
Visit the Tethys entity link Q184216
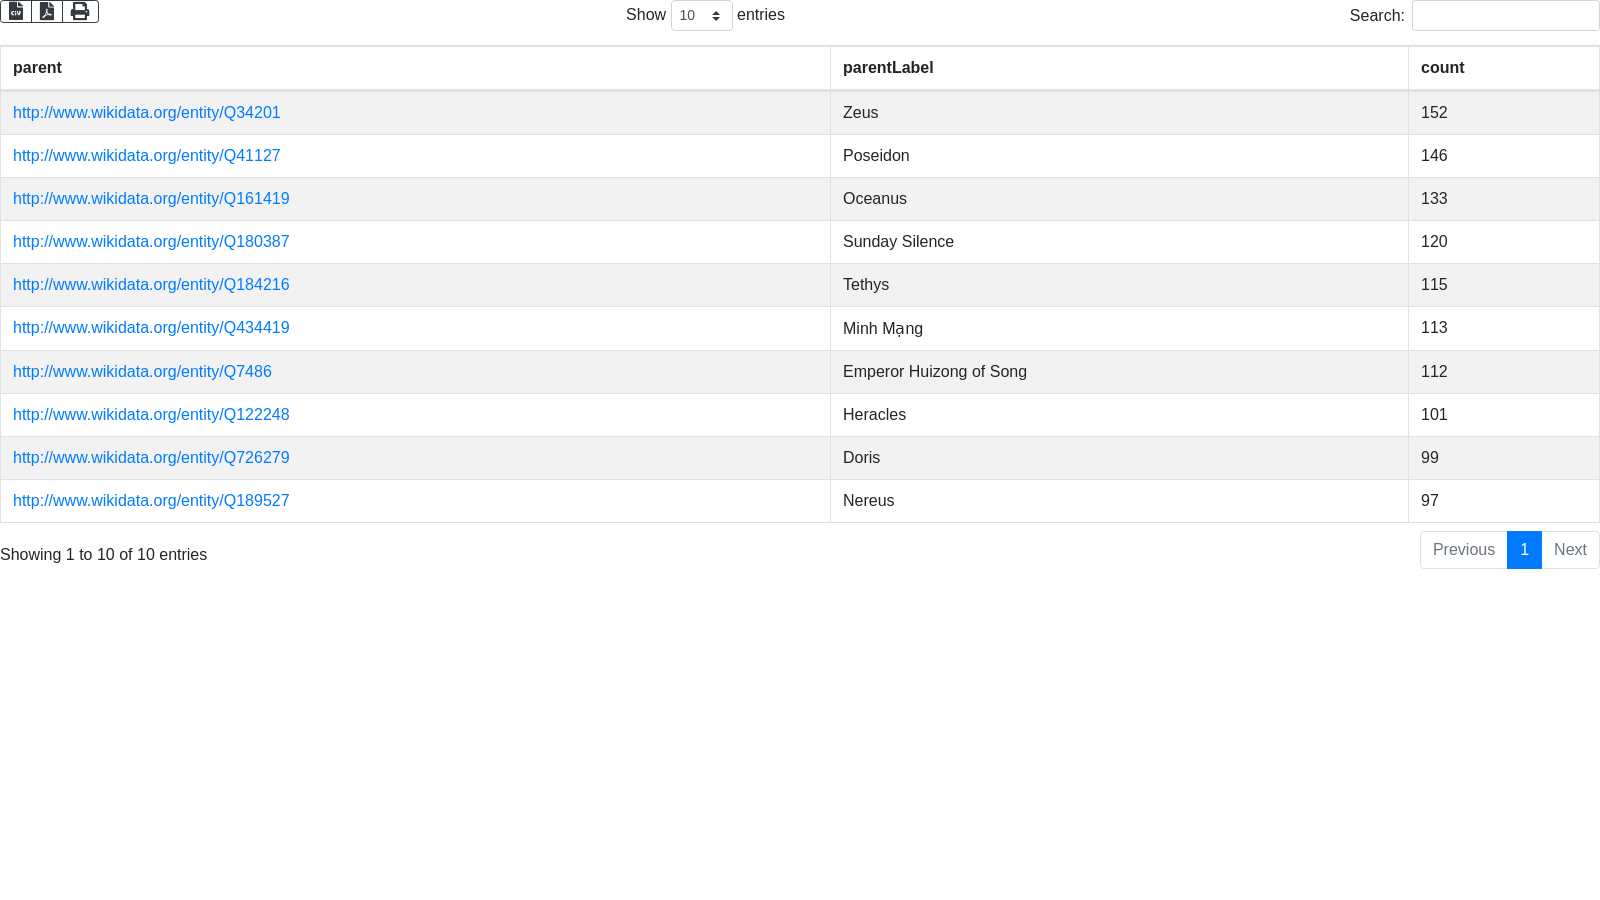pos(151,285)
